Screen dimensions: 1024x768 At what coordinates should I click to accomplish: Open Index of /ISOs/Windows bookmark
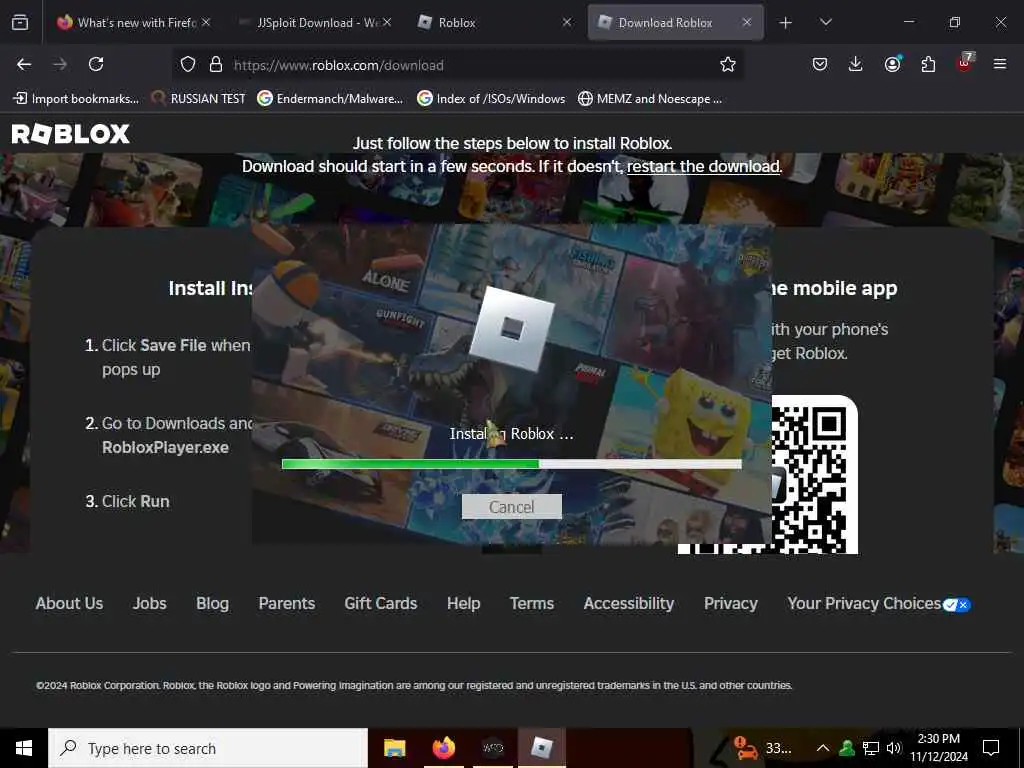tap(491, 99)
